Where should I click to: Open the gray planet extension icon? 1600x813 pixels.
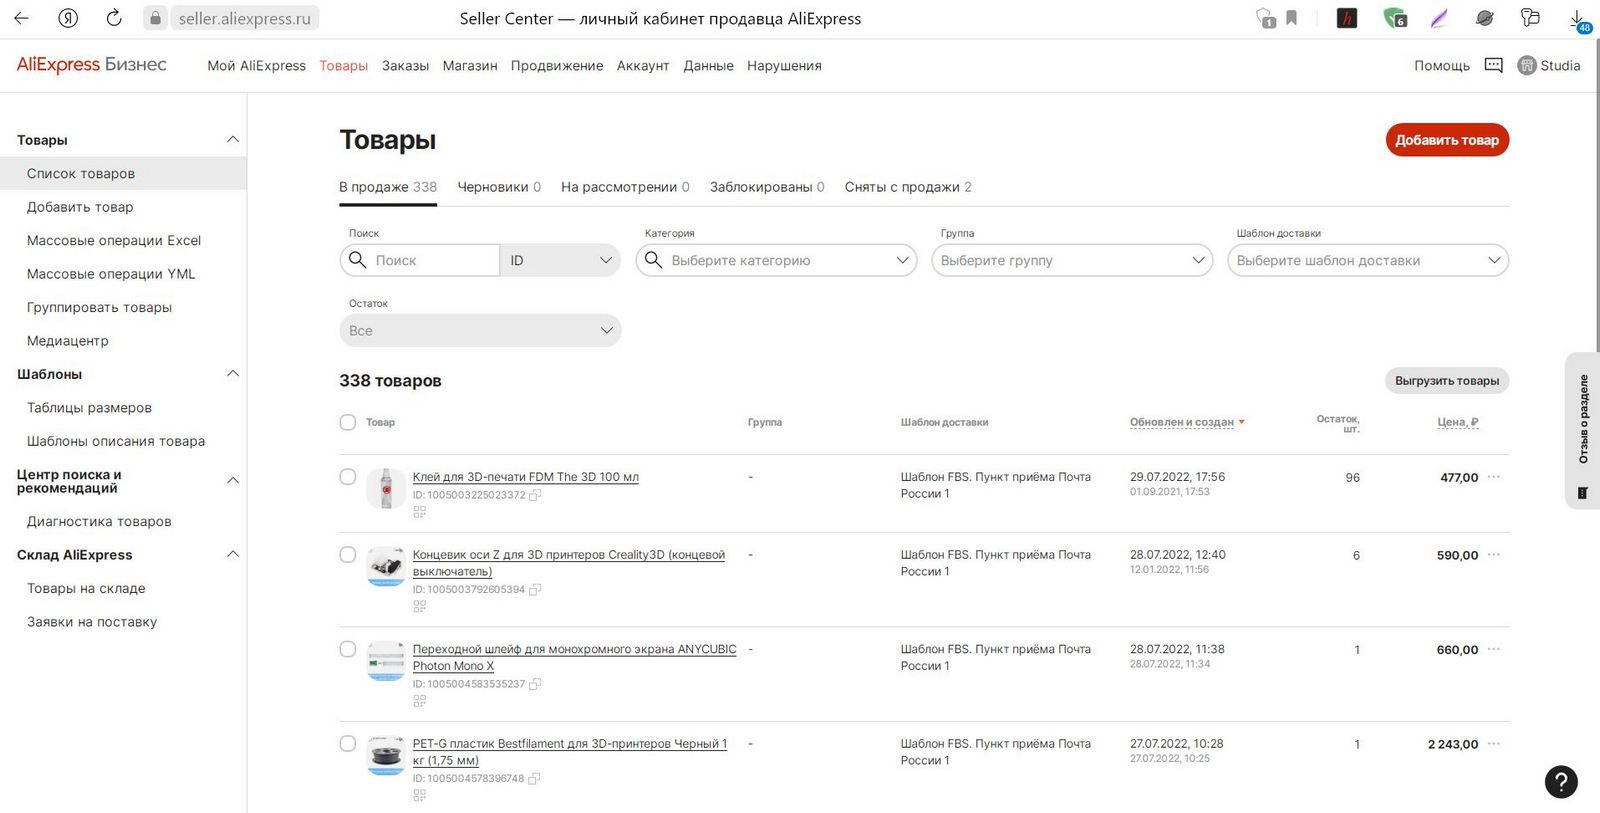[1485, 18]
